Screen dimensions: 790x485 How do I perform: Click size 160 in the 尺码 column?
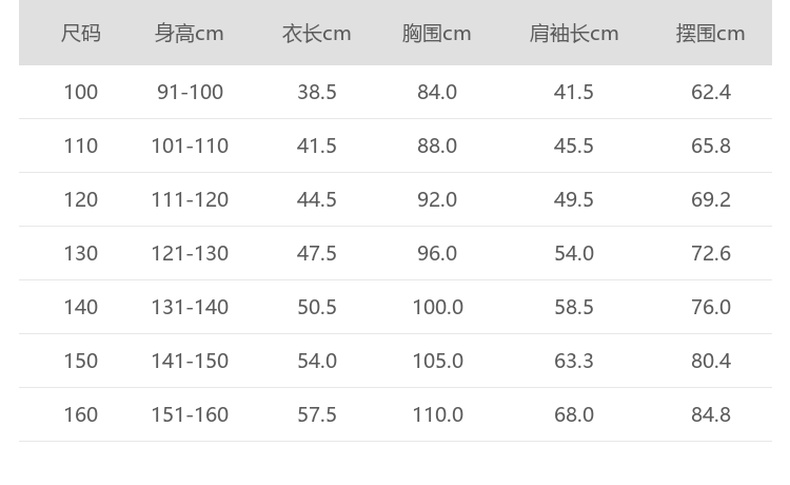(81, 415)
